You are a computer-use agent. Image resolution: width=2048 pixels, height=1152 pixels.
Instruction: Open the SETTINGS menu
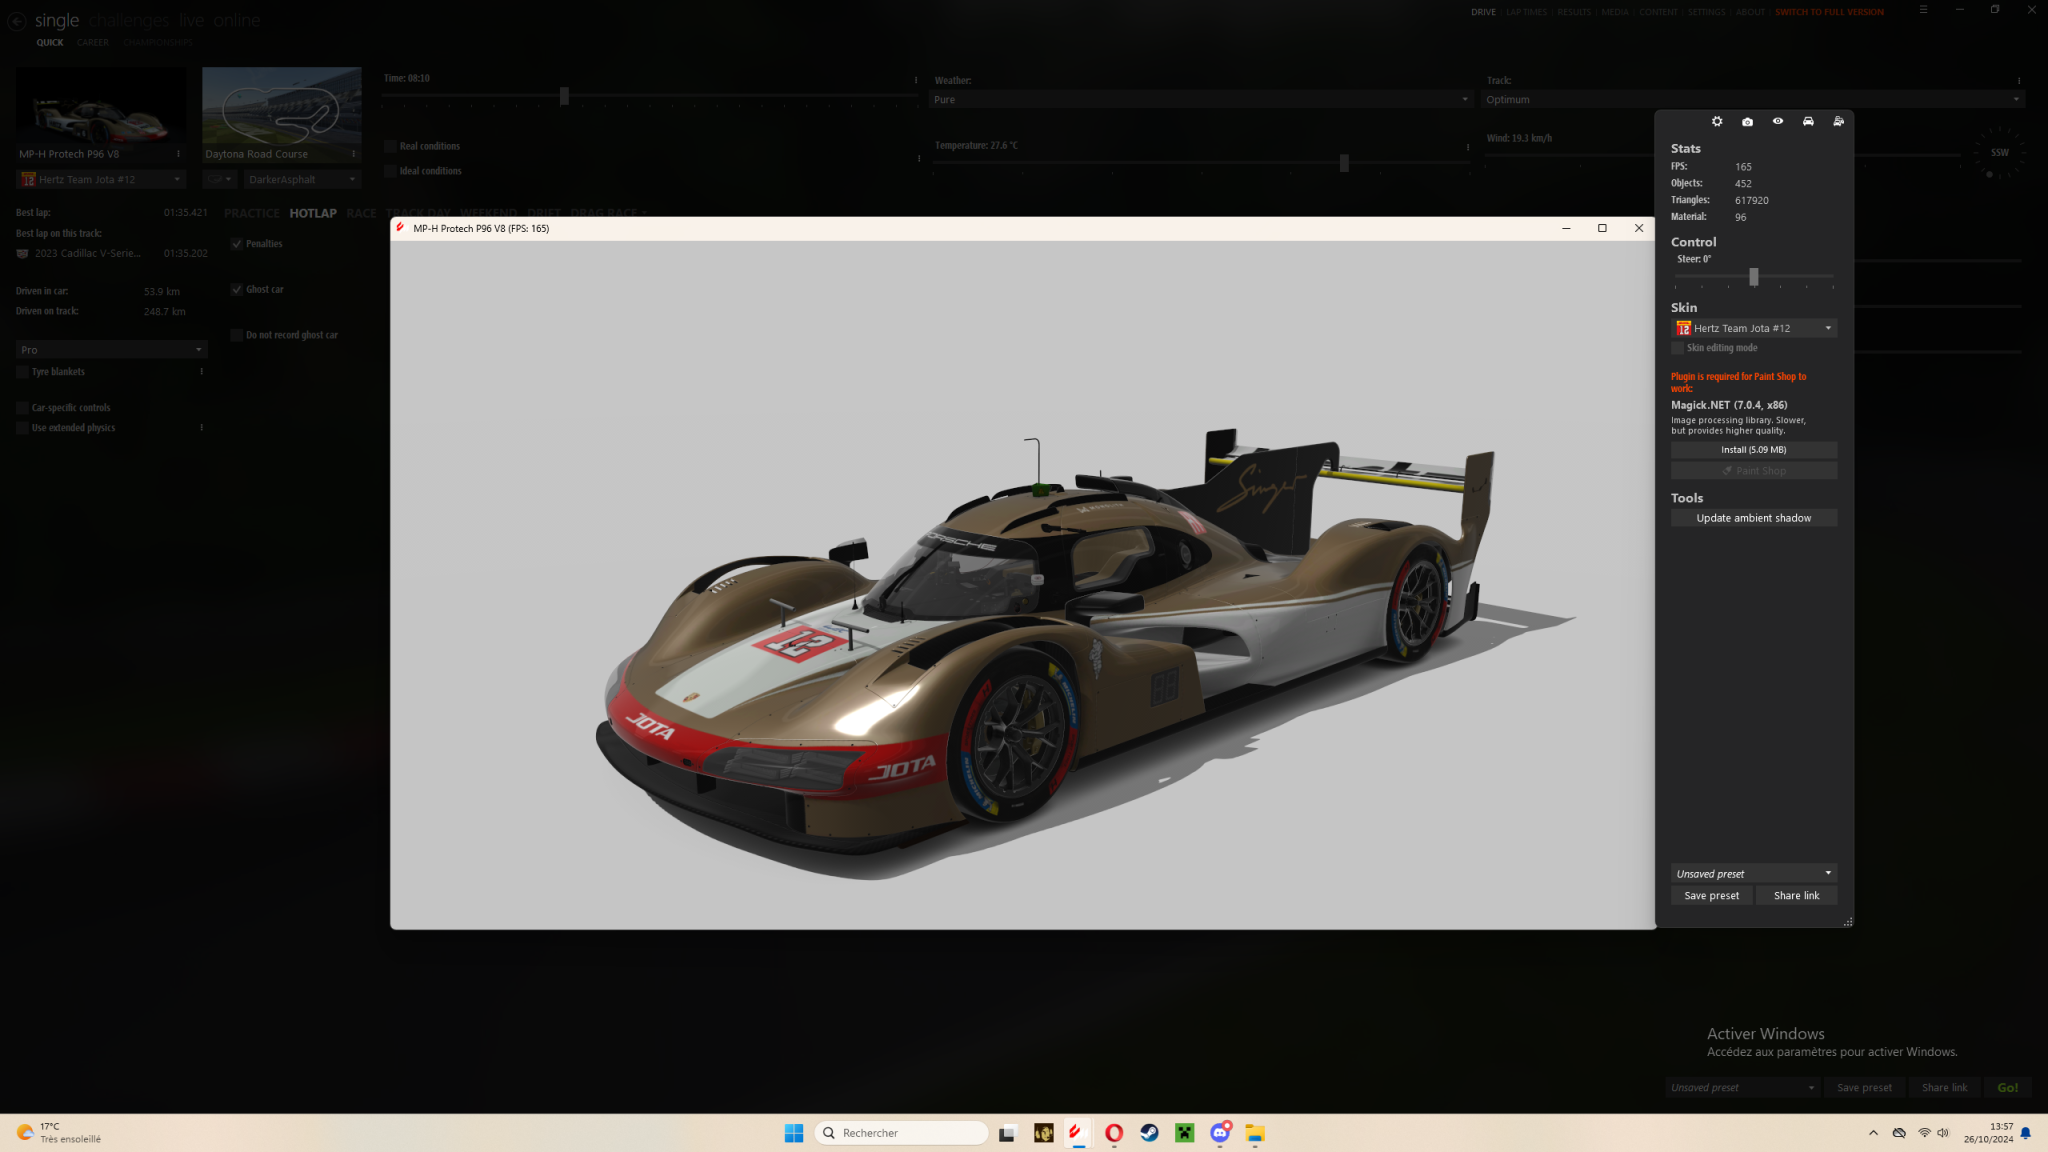tap(1707, 12)
